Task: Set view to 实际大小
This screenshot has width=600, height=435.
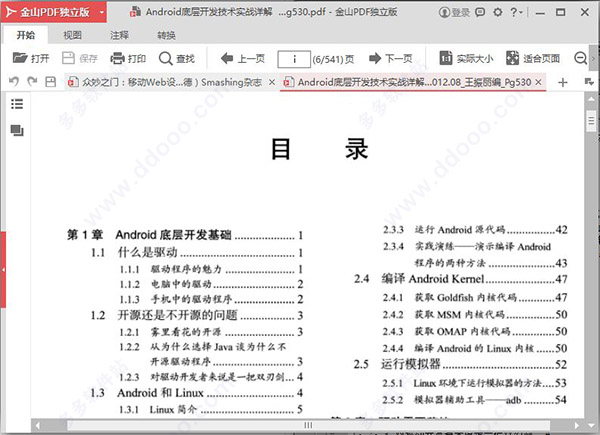Action: click(x=466, y=59)
